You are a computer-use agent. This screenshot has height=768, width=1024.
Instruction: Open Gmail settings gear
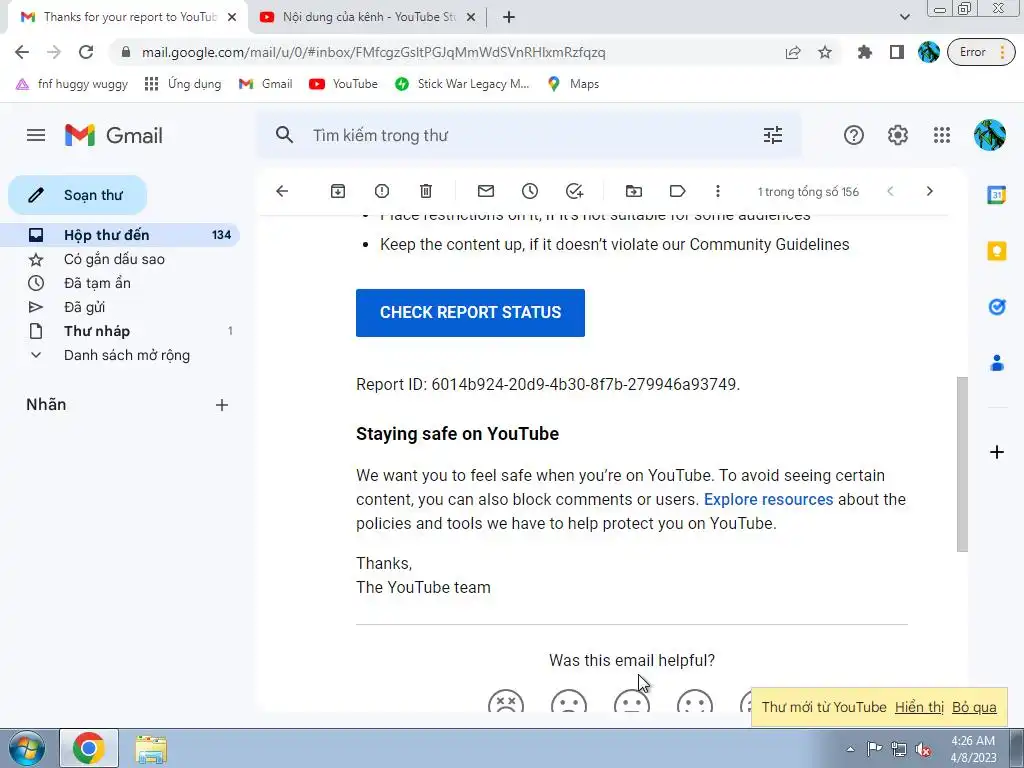(x=897, y=135)
